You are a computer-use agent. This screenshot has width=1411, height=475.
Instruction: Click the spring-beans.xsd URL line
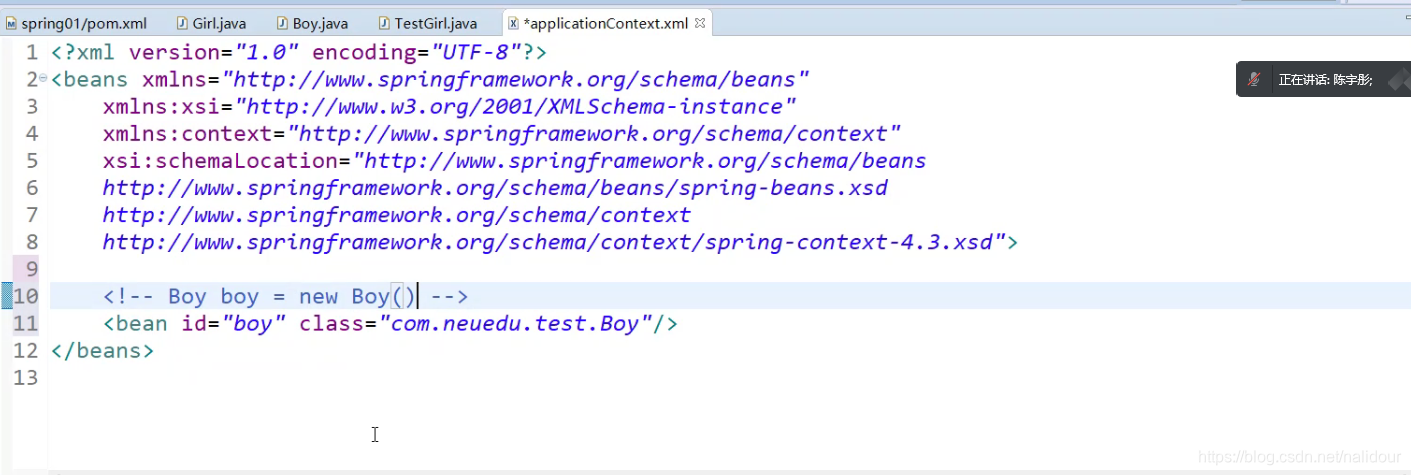pyautogui.click(x=495, y=188)
